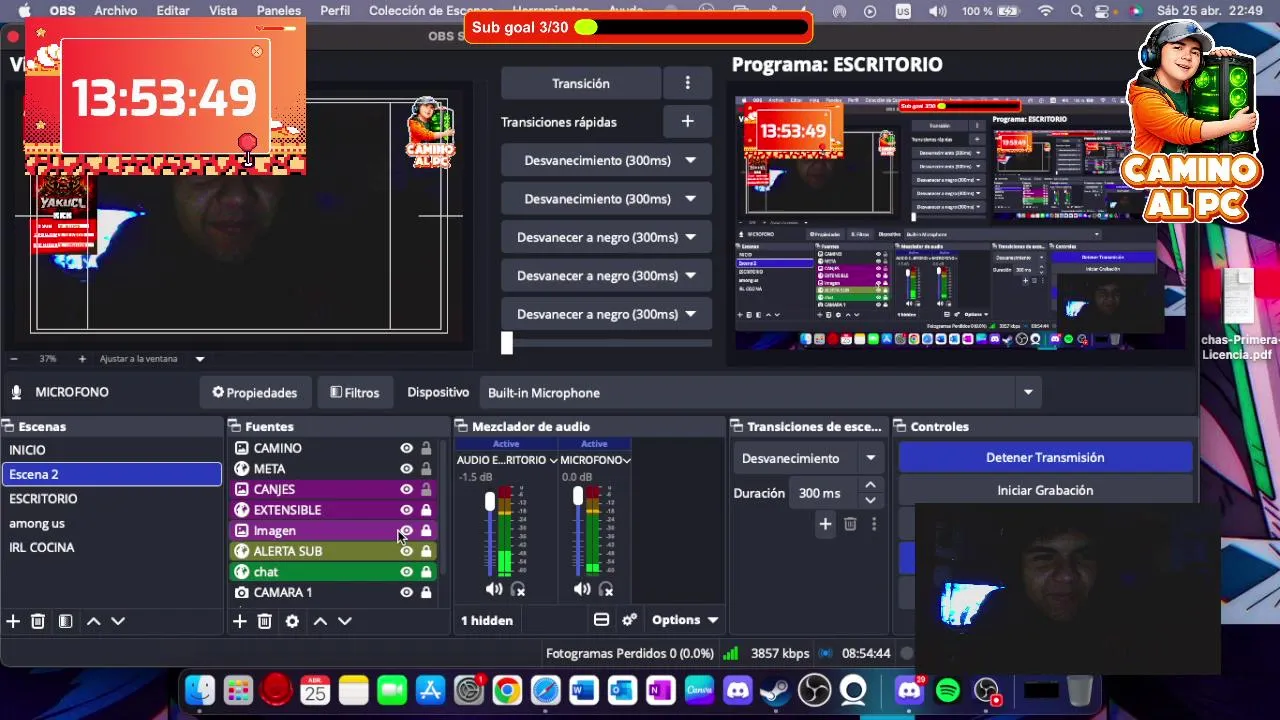The image size is (1280, 720).
Task: Open Canva from the Dock
Action: click(699, 690)
